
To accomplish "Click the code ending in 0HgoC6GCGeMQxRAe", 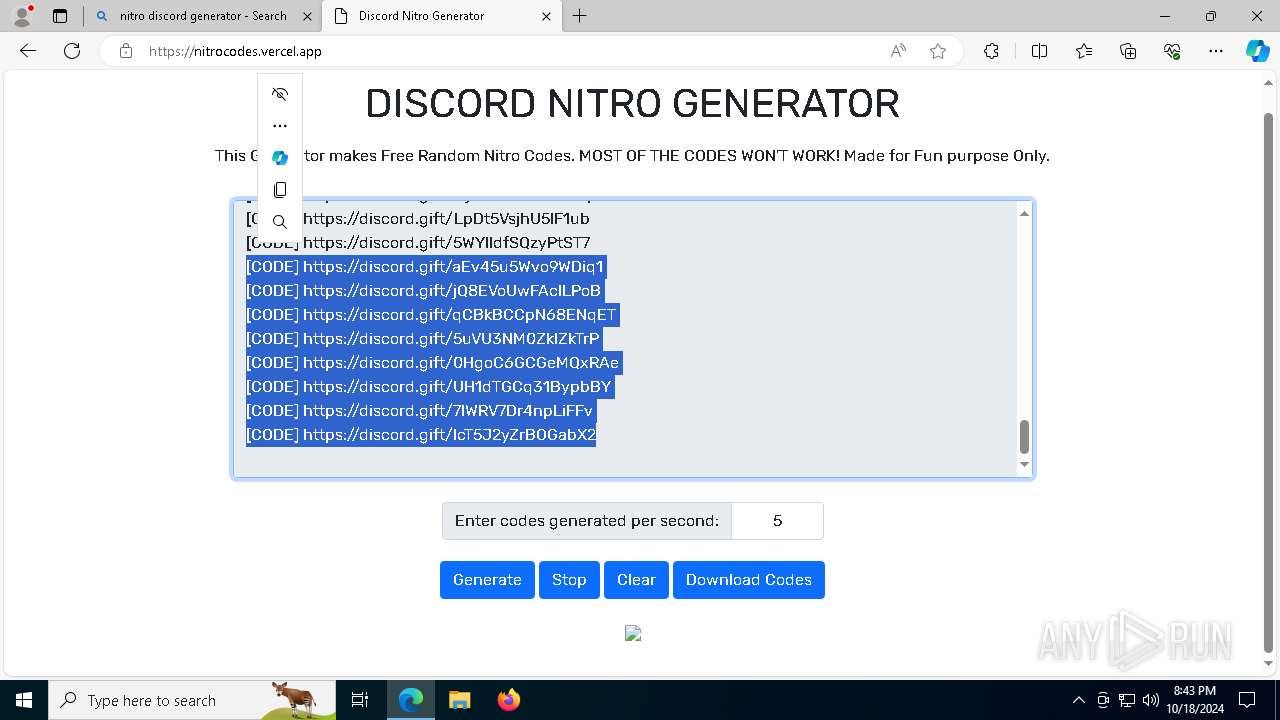I will coord(433,363).
